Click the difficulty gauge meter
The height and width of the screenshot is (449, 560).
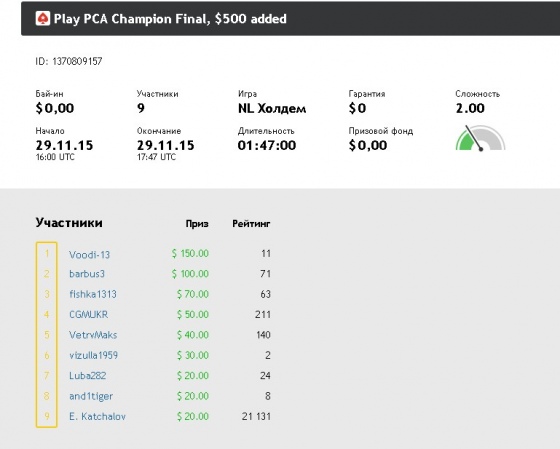coord(480,138)
